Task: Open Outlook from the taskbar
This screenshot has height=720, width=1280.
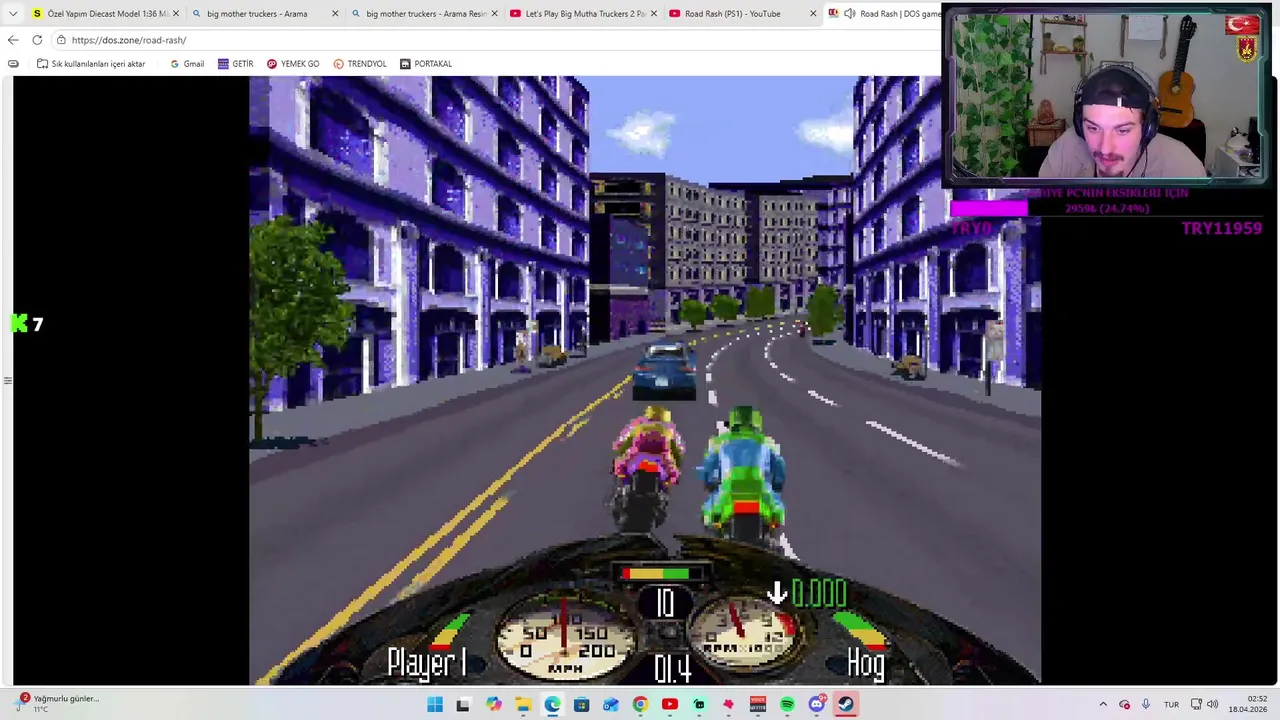Action: coord(611,704)
